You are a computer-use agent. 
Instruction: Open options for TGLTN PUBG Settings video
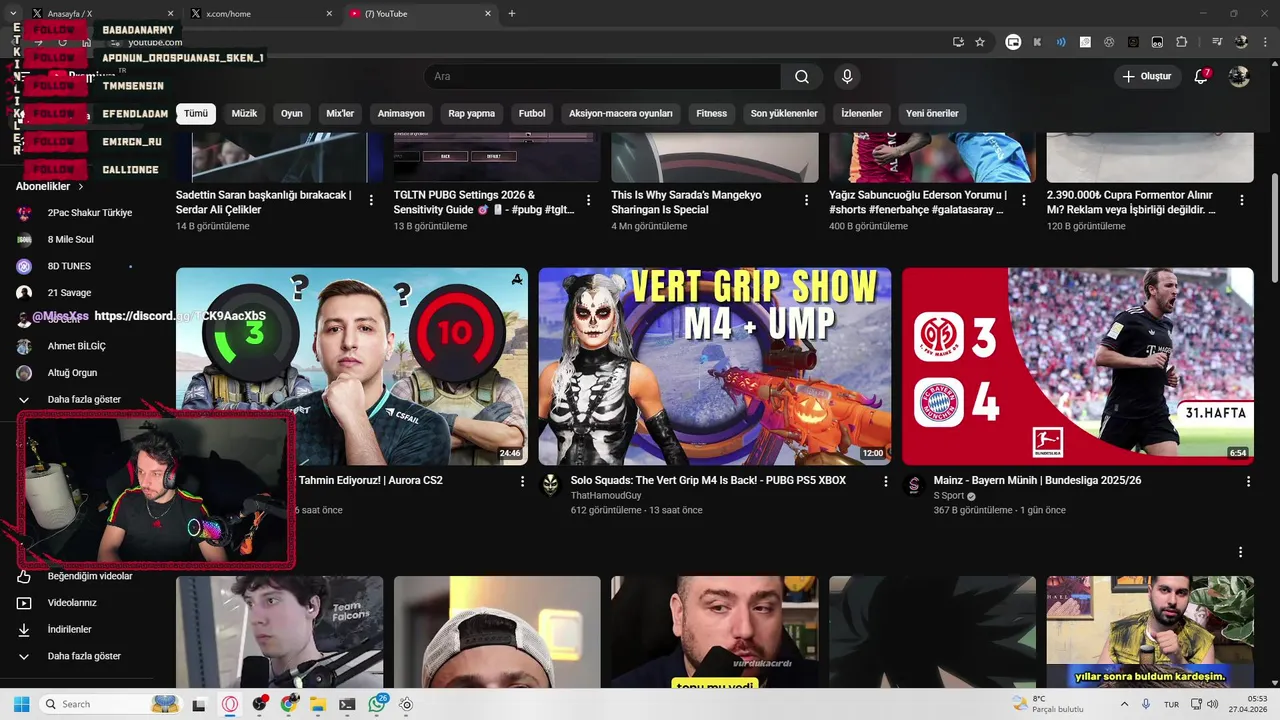click(588, 201)
